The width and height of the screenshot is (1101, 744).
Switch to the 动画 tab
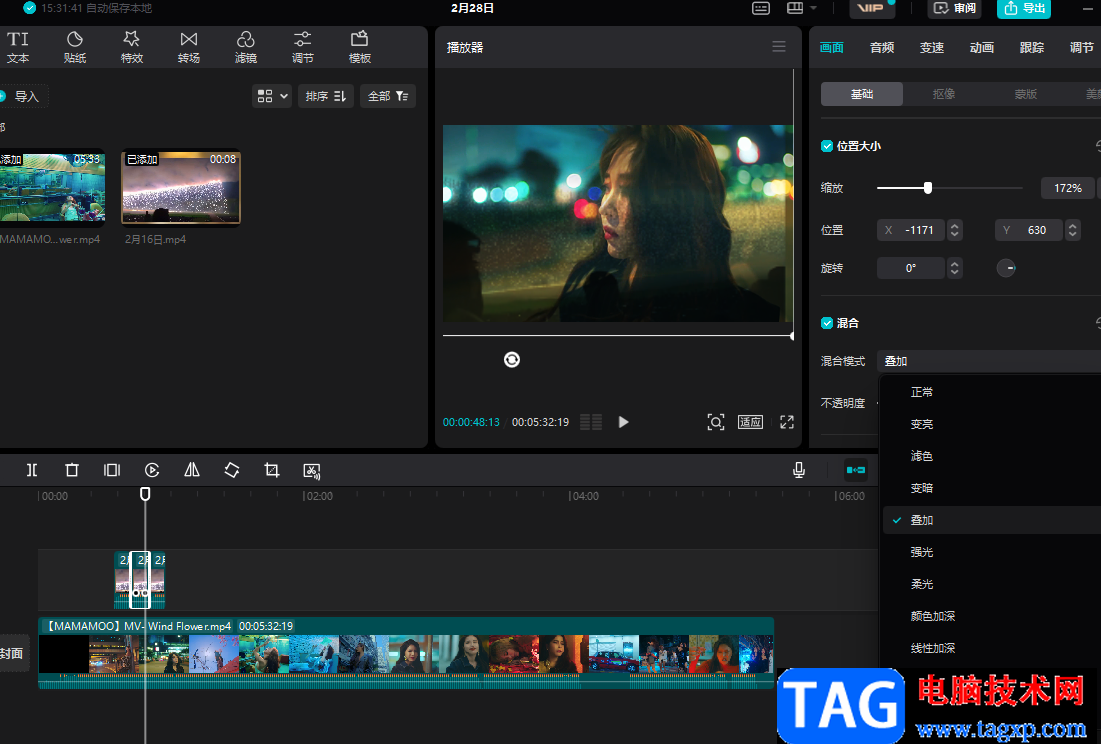click(982, 47)
